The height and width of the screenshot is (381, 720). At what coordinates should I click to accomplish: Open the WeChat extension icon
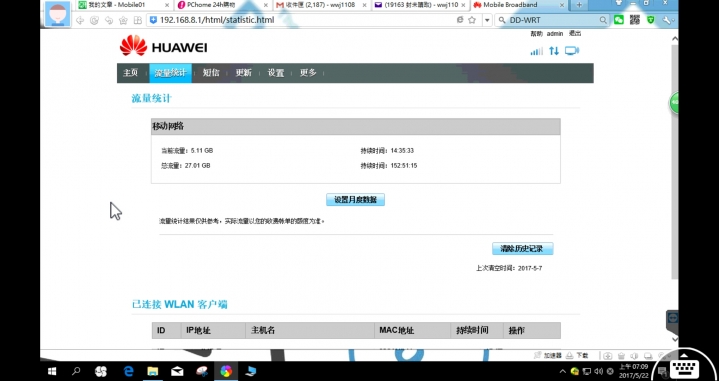coord(619,20)
